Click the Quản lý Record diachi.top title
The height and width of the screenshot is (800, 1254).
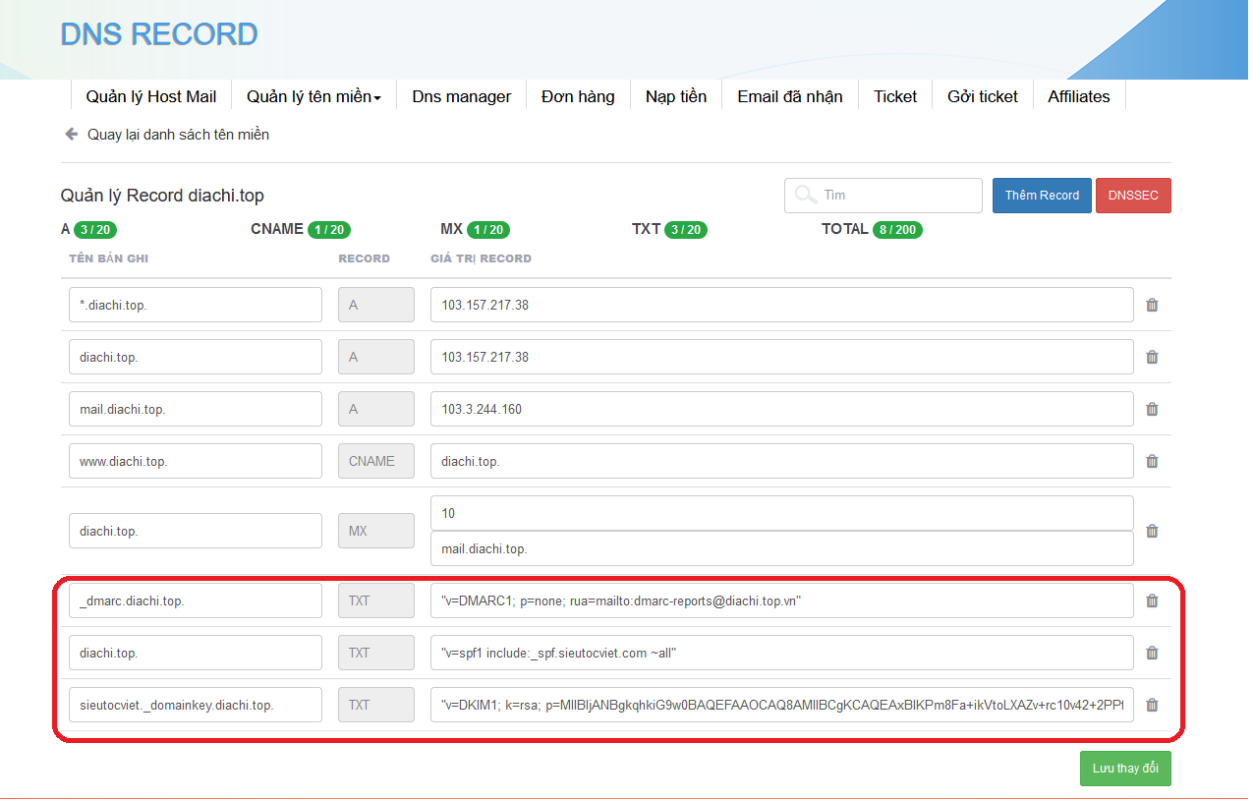click(162, 195)
